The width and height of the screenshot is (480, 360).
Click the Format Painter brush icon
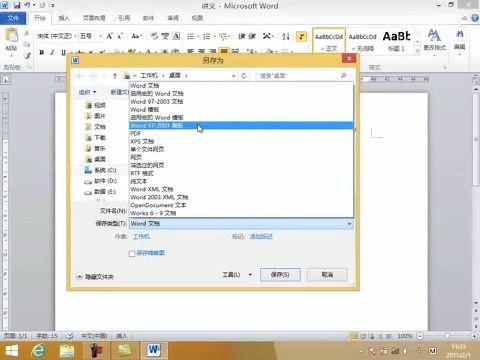pos(27,55)
